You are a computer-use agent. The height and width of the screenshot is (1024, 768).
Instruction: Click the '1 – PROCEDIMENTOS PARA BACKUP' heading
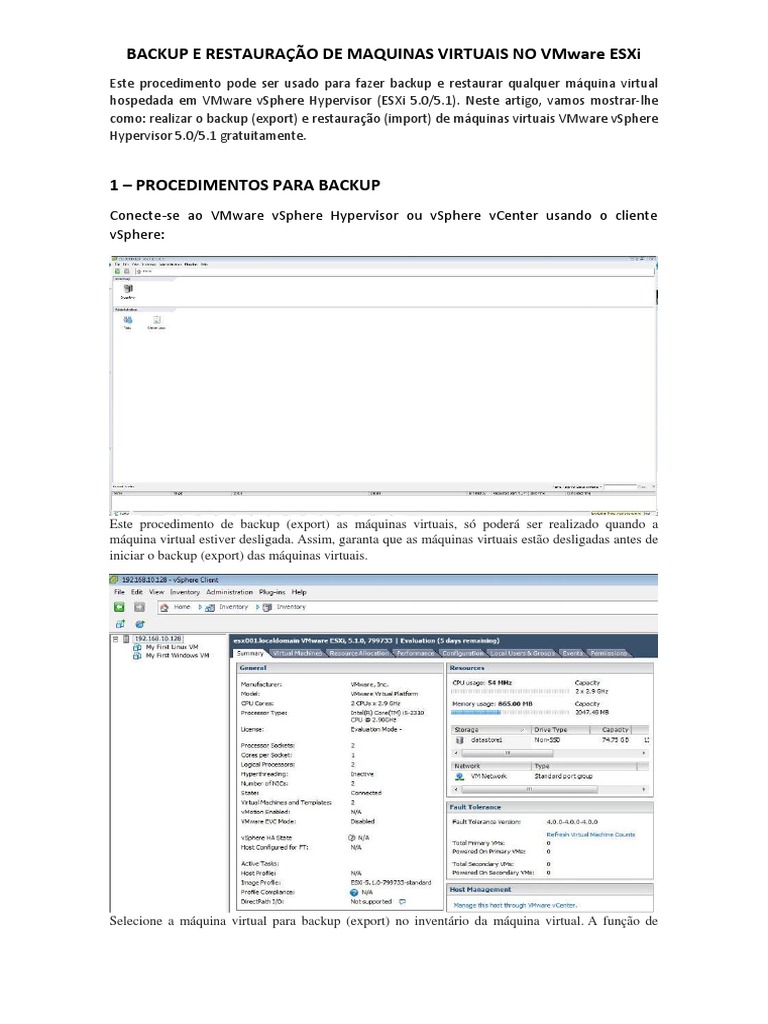coord(245,185)
